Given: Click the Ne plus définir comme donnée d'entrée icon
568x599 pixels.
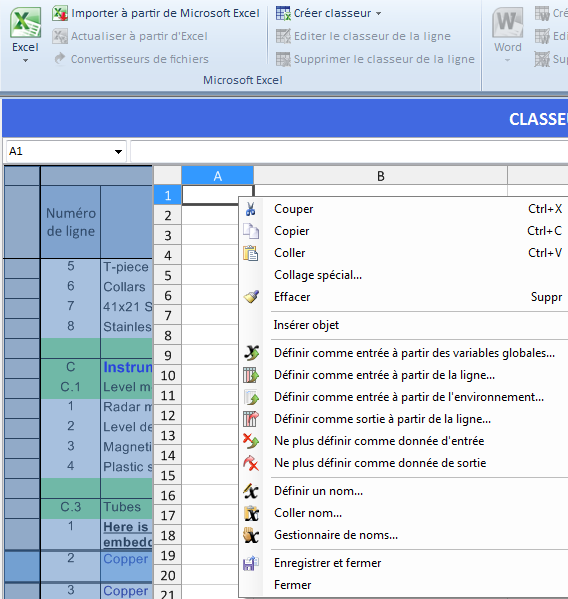Looking at the screenshot, I should [x=251, y=441].
